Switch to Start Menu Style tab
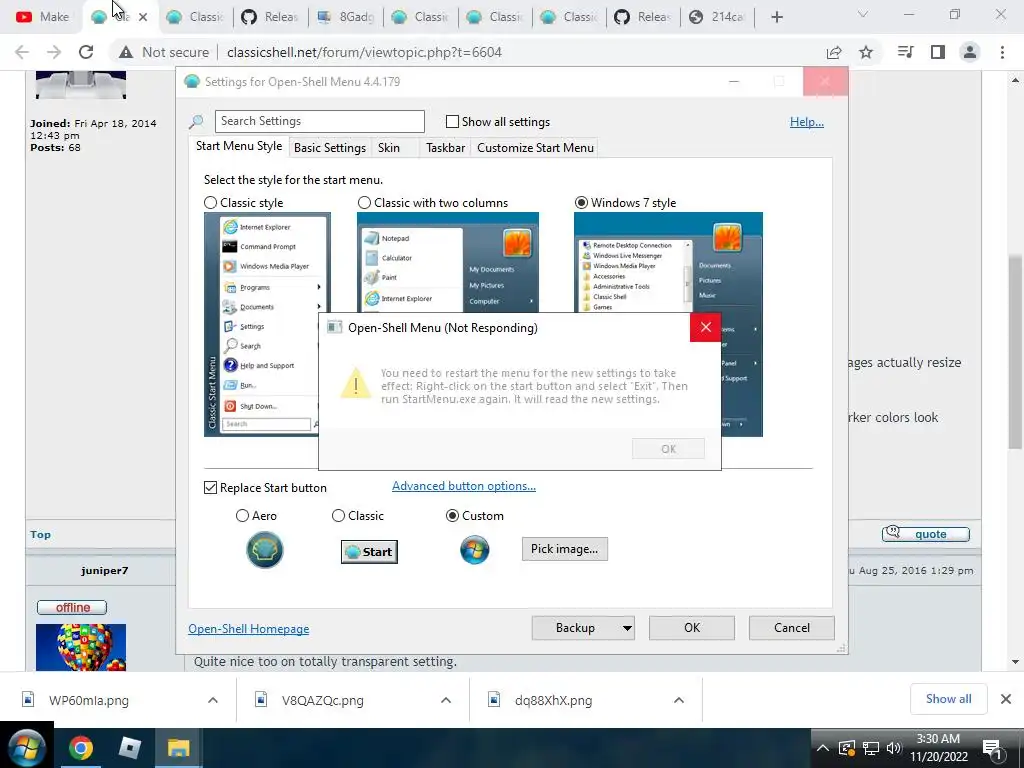The image size is (1024, 768). (239, 146)
